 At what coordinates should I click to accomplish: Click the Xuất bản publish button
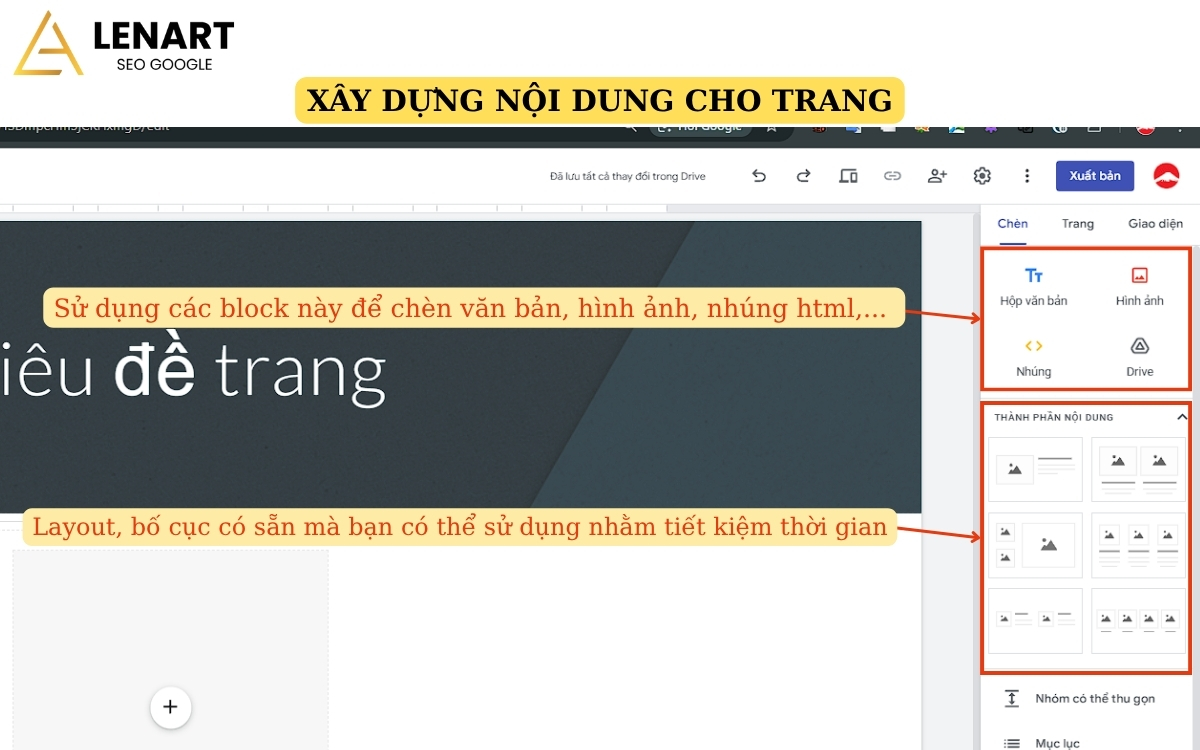tap(1094, 175)
